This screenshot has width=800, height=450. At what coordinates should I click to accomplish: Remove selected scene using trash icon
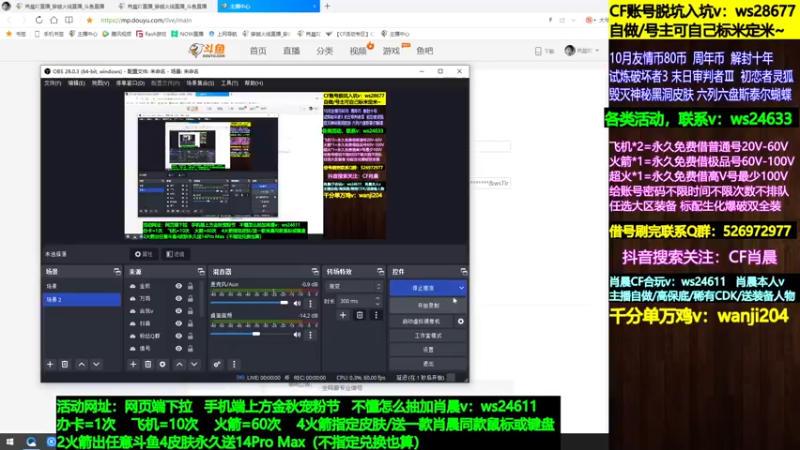pyautogui.click(x=65, y=364)
